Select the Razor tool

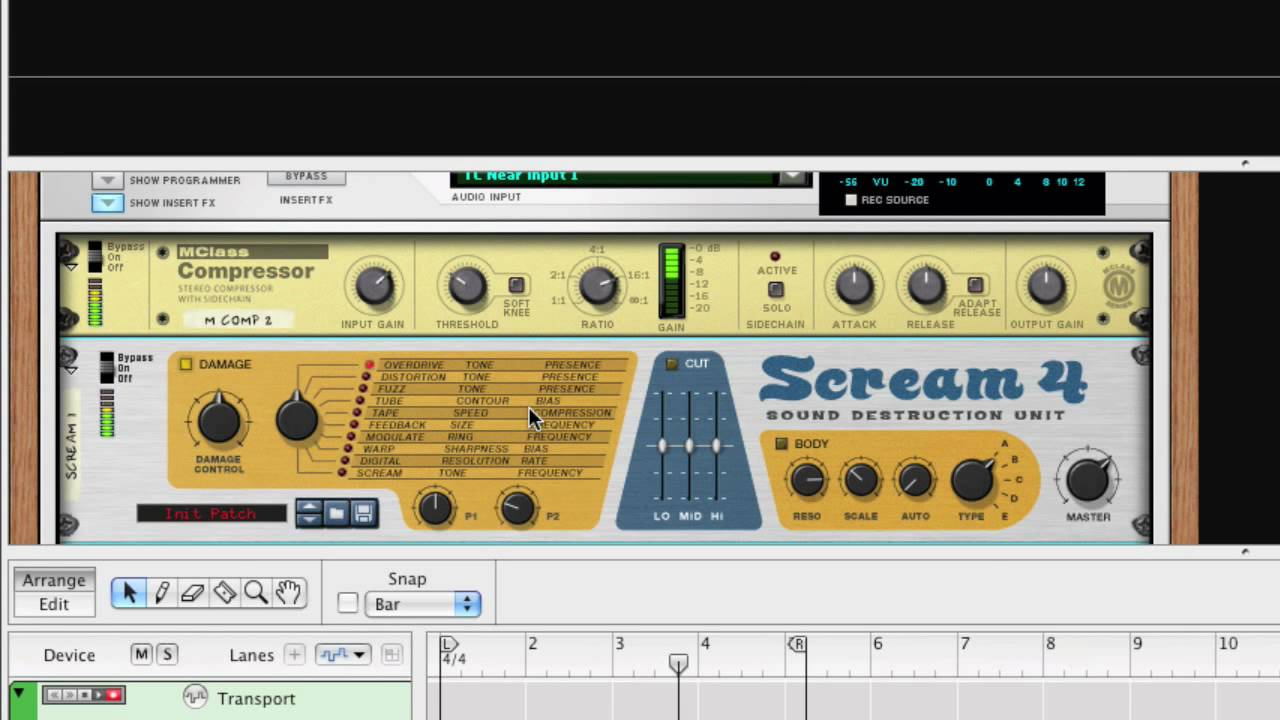pyautogui.click(x=224, y=593)
